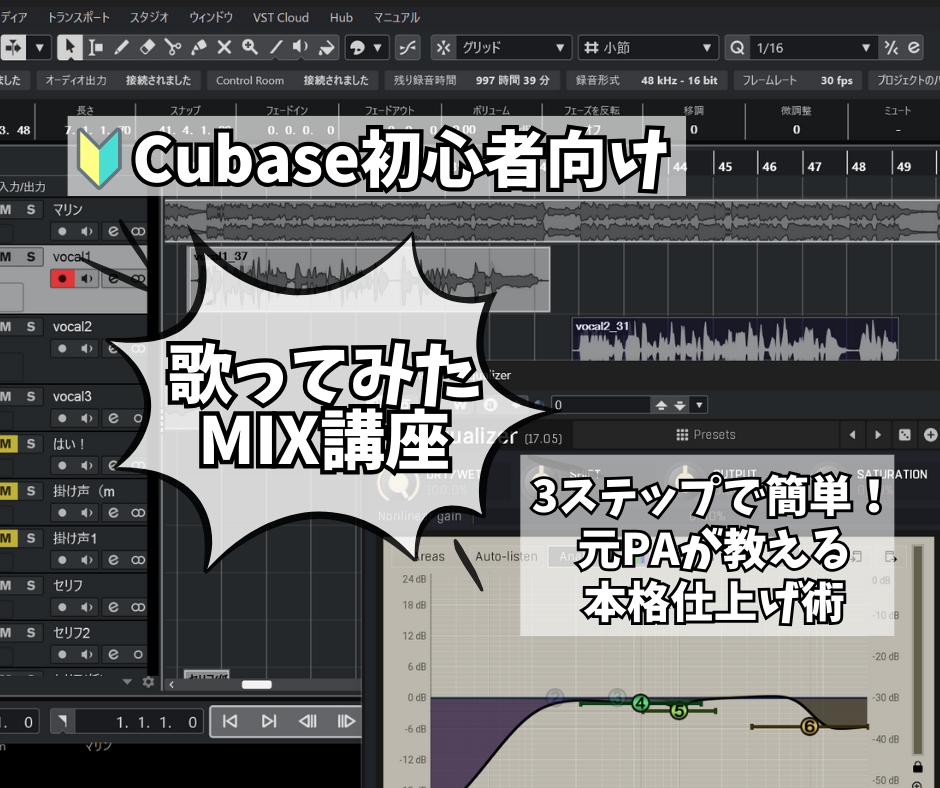Open plugin preset dropdown arrow beside steppers
The width and height of the screenshot is (940, 788).
click(699, 405)
